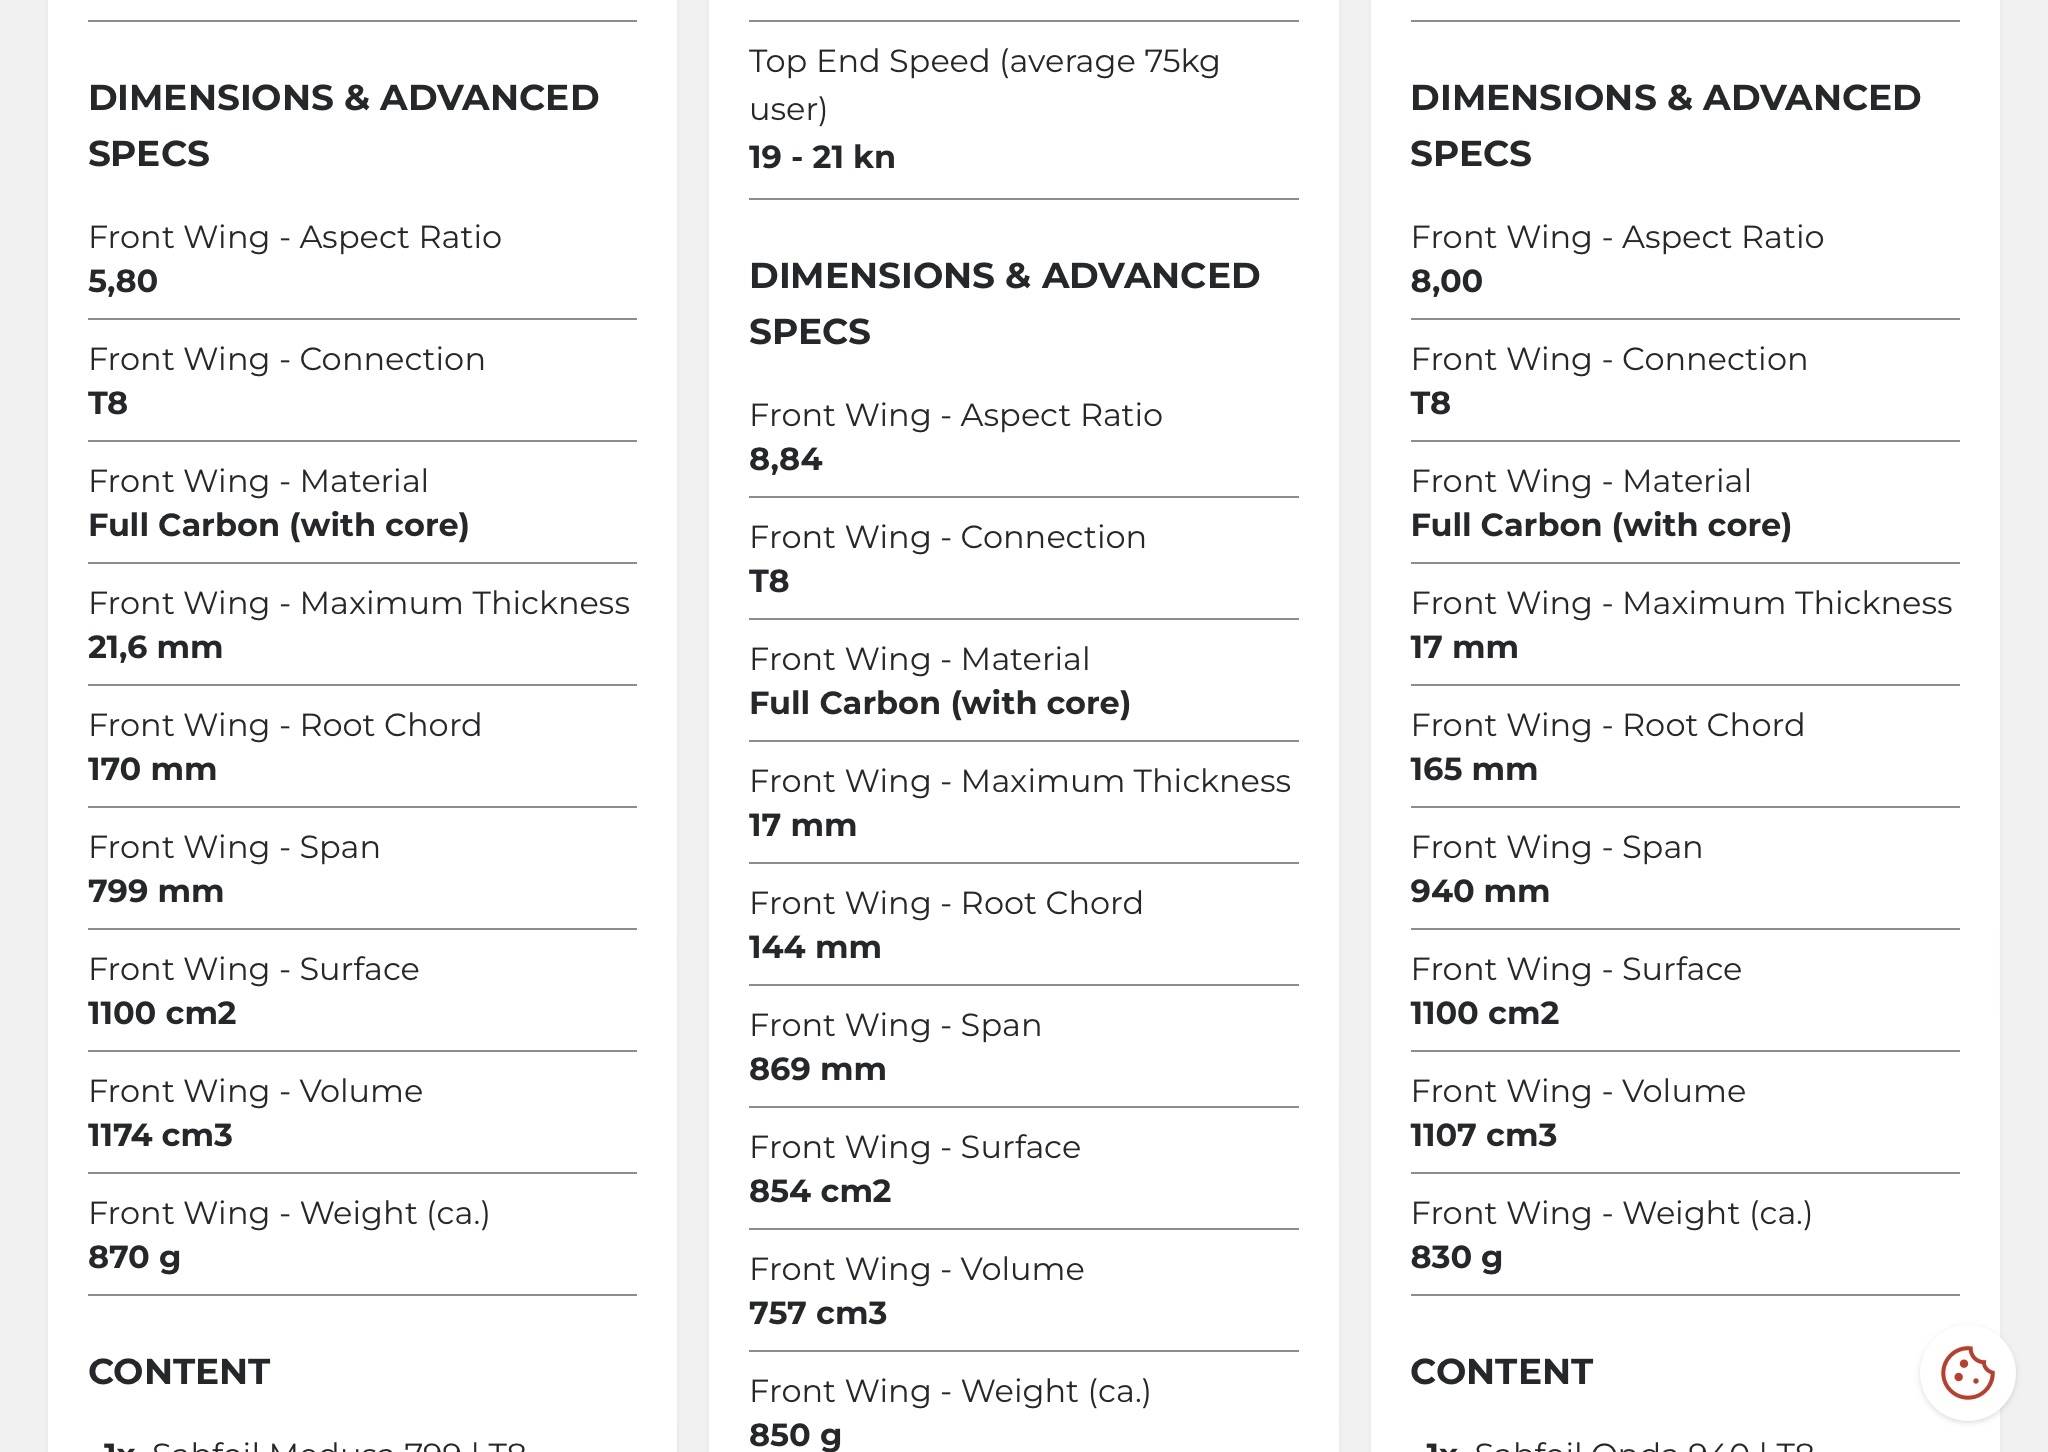
Task: Select the 870 g weight value
Action: [134, 1257]
